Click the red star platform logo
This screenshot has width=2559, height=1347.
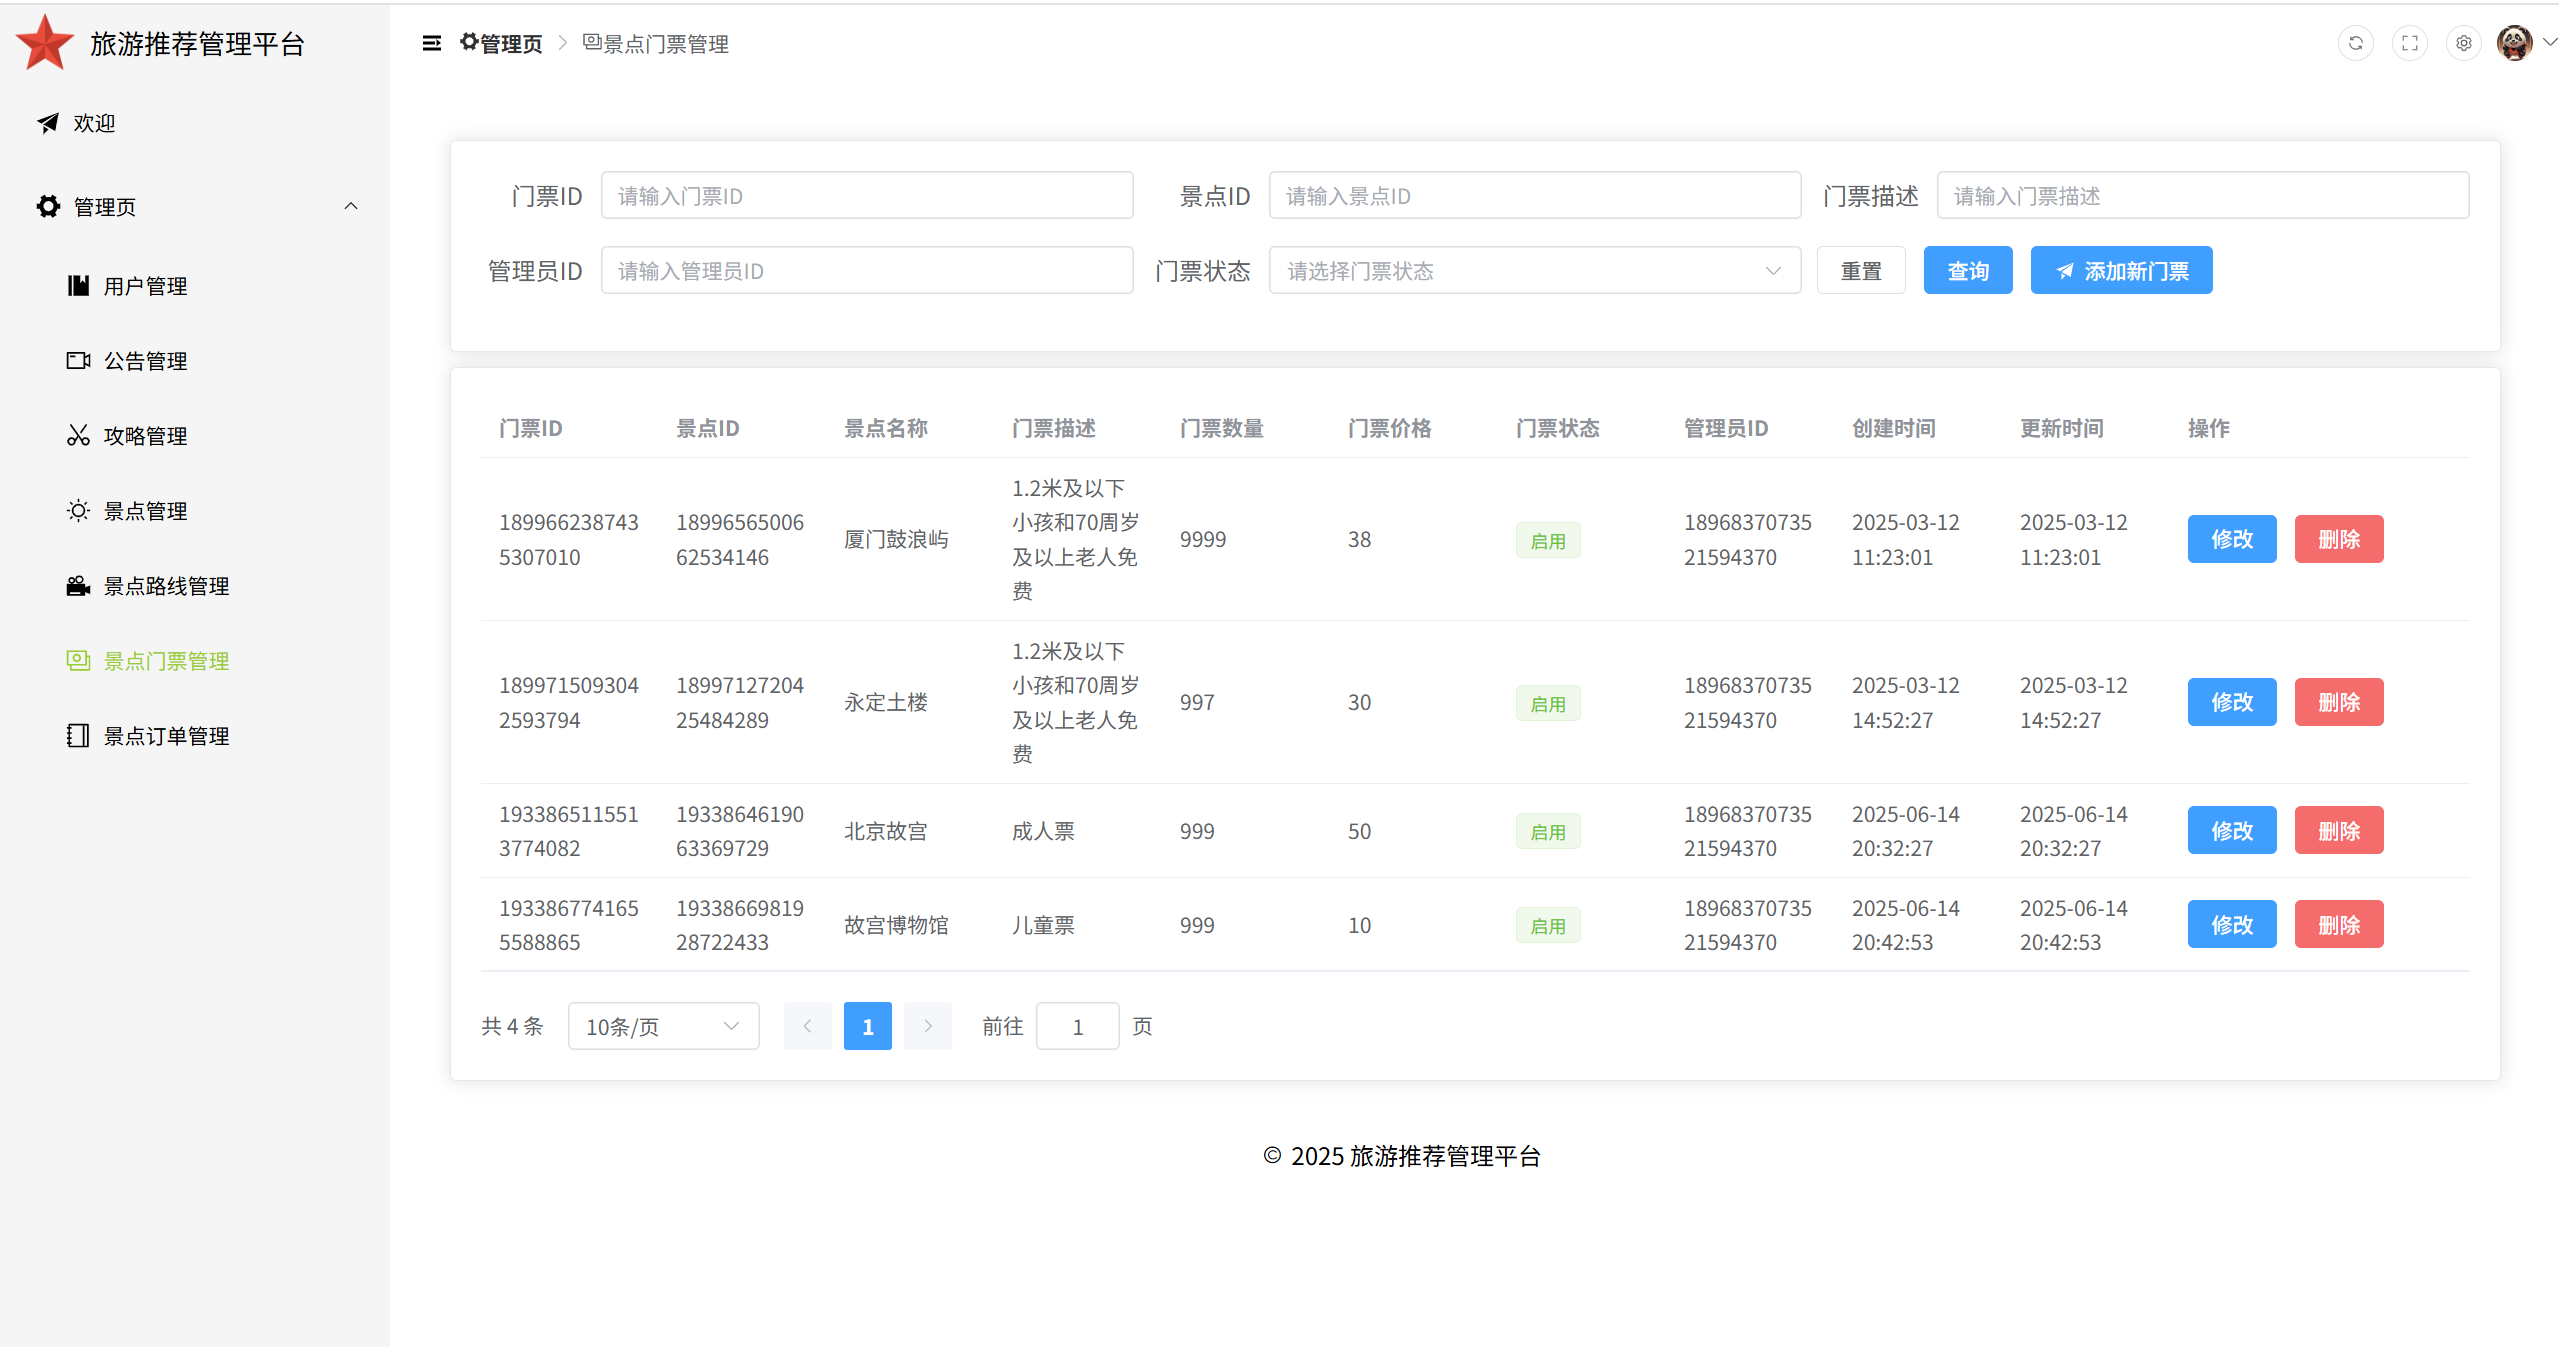[45, 43]
